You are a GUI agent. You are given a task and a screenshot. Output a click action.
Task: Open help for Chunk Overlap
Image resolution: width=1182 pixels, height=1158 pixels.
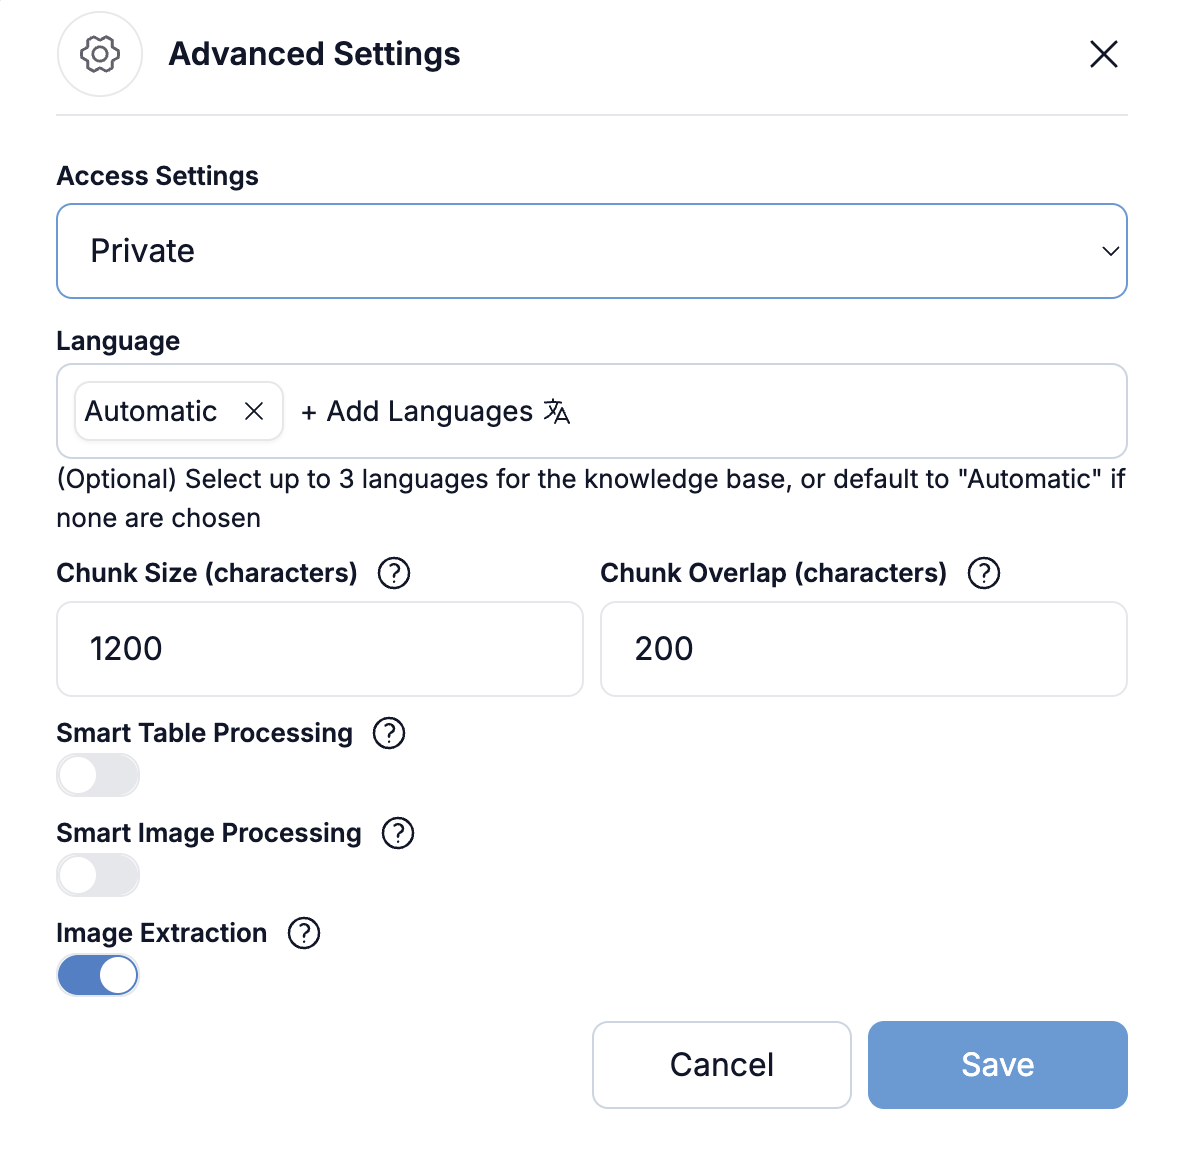[984, 573]
